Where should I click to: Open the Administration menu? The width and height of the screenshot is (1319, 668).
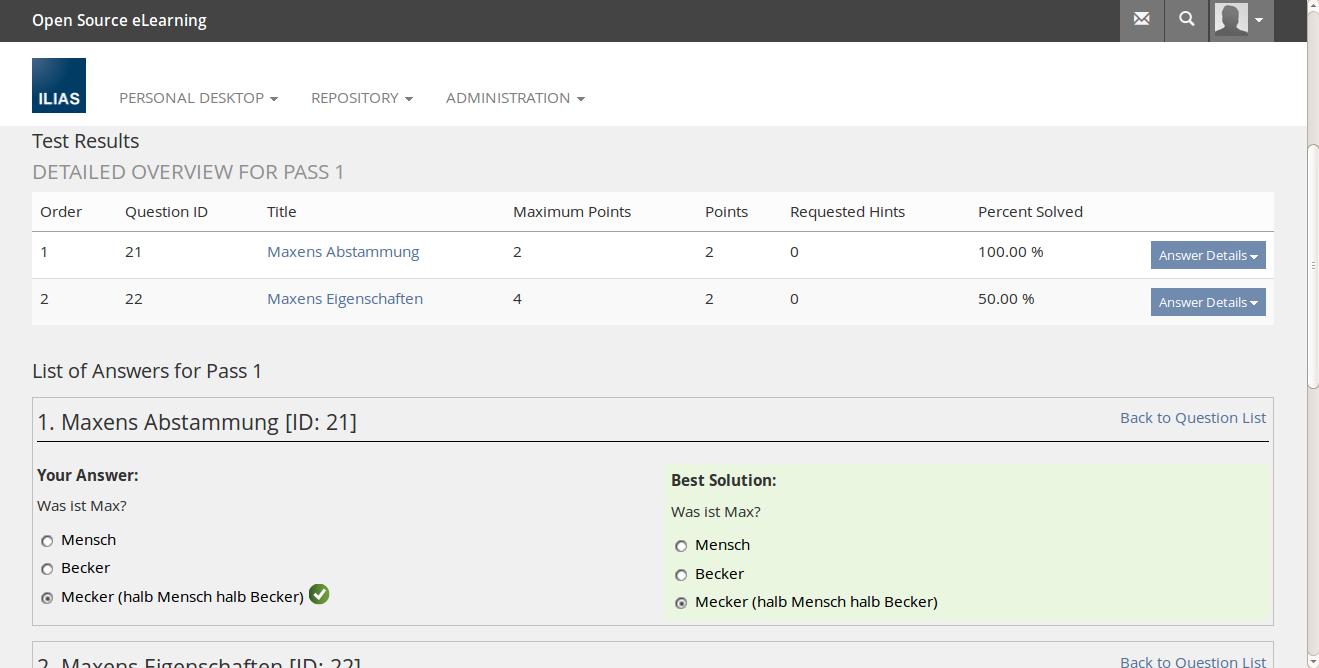(x=515, y=98)
